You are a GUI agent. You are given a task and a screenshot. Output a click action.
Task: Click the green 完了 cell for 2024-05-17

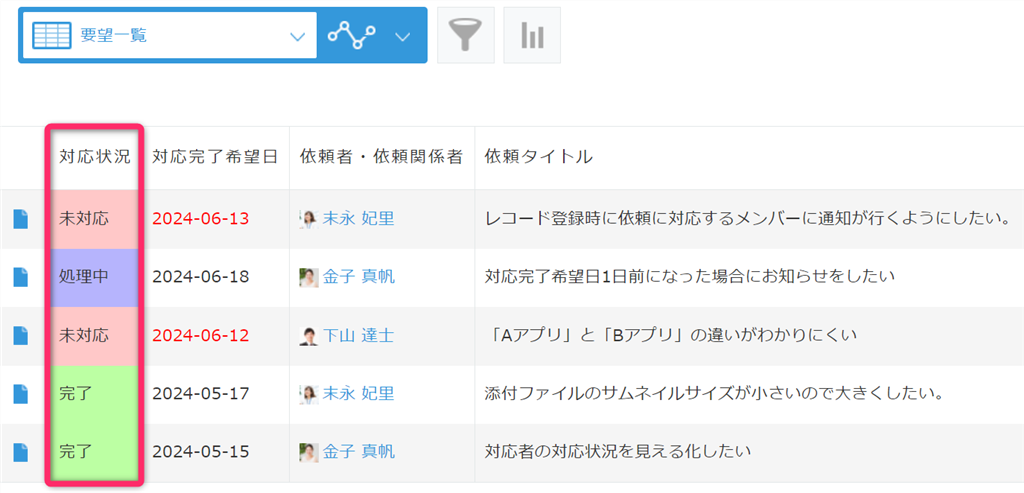[92, 394]
